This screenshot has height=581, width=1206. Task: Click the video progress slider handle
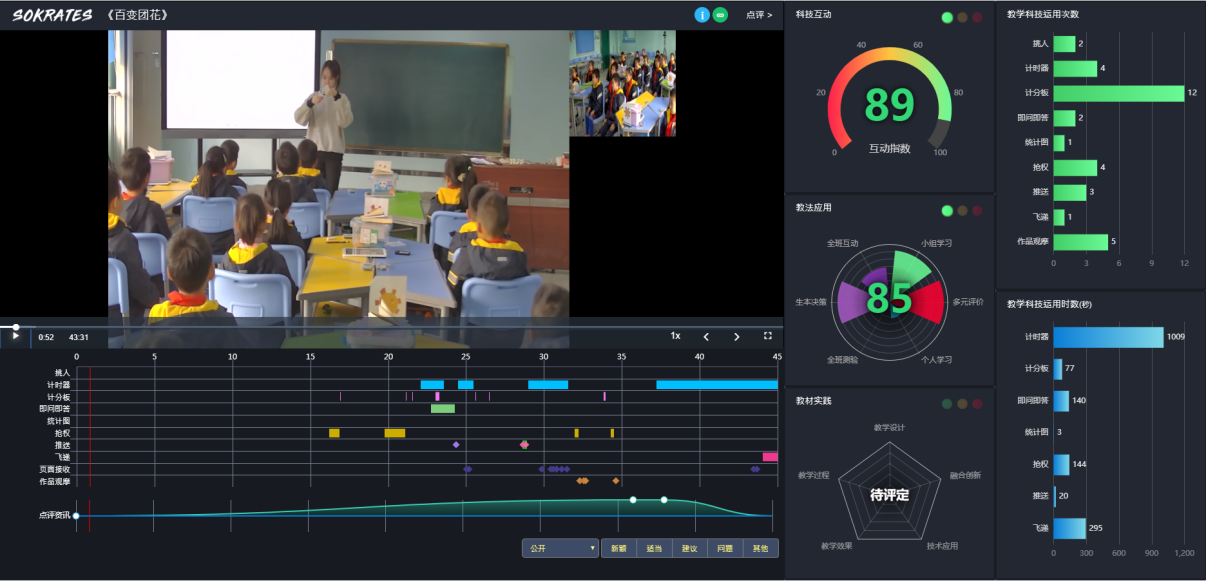pyautogui.click(x=15, y=327)
